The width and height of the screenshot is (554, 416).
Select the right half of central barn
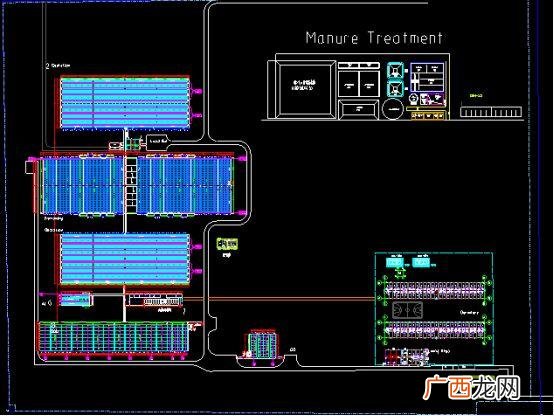pos(185,185)
